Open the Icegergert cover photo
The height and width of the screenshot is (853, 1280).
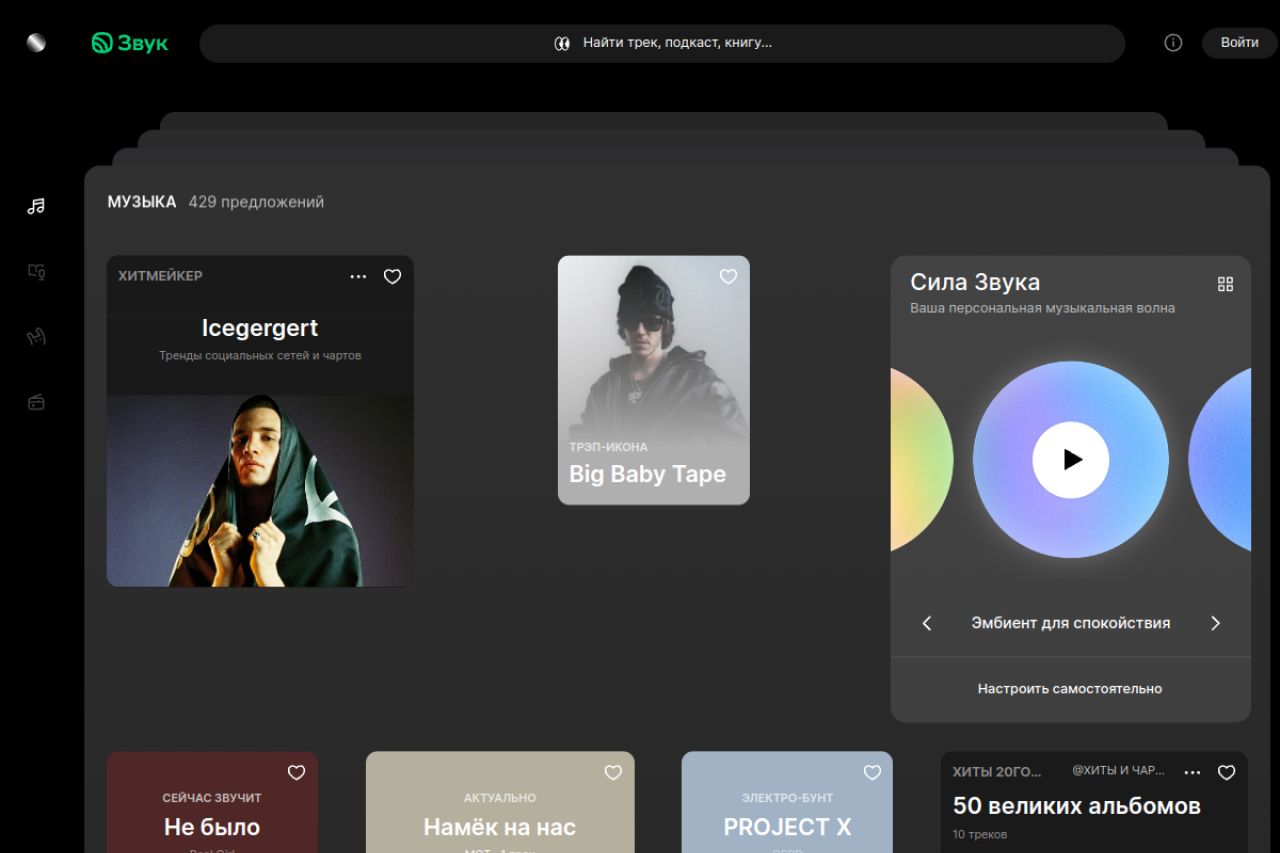(260, 490)
